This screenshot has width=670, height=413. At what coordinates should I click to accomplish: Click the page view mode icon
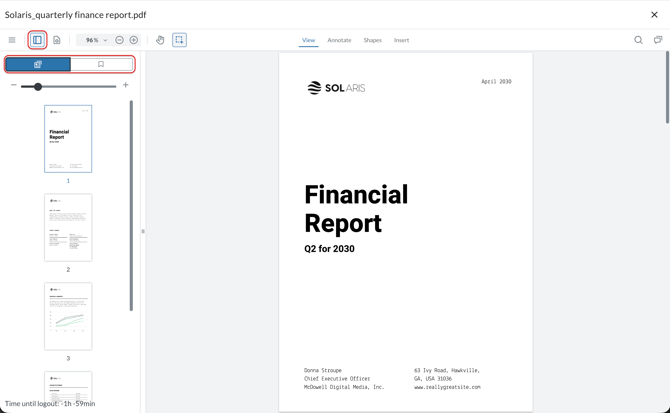57,40
